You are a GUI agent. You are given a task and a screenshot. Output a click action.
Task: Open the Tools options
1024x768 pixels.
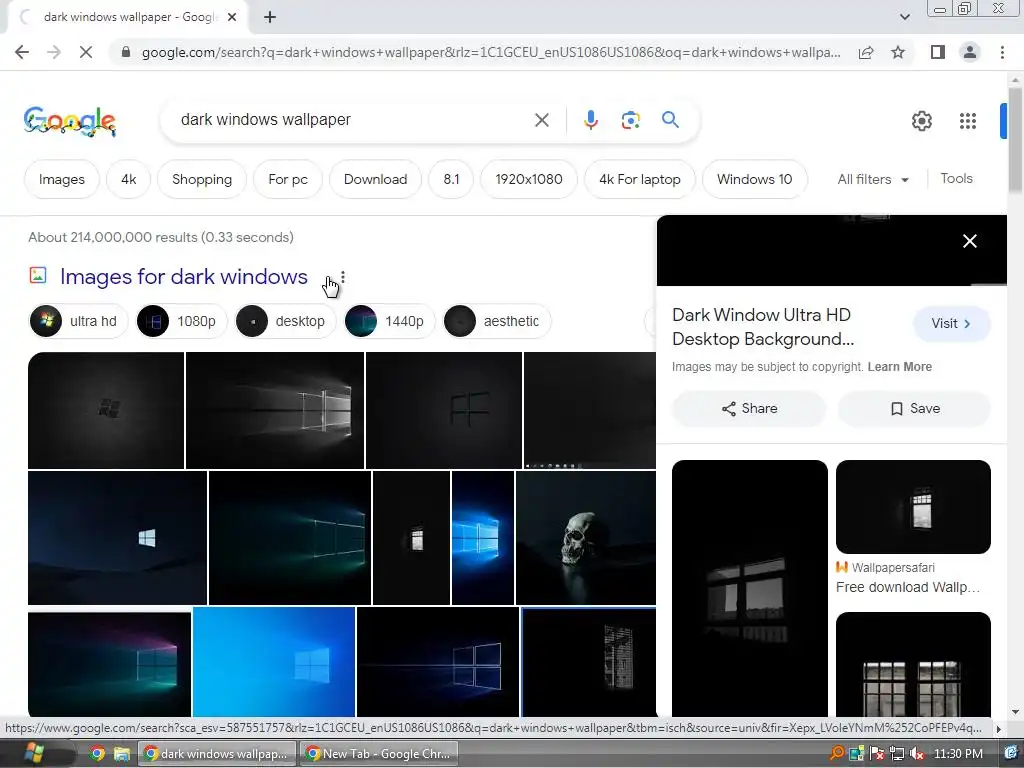[x=956, y=178]
